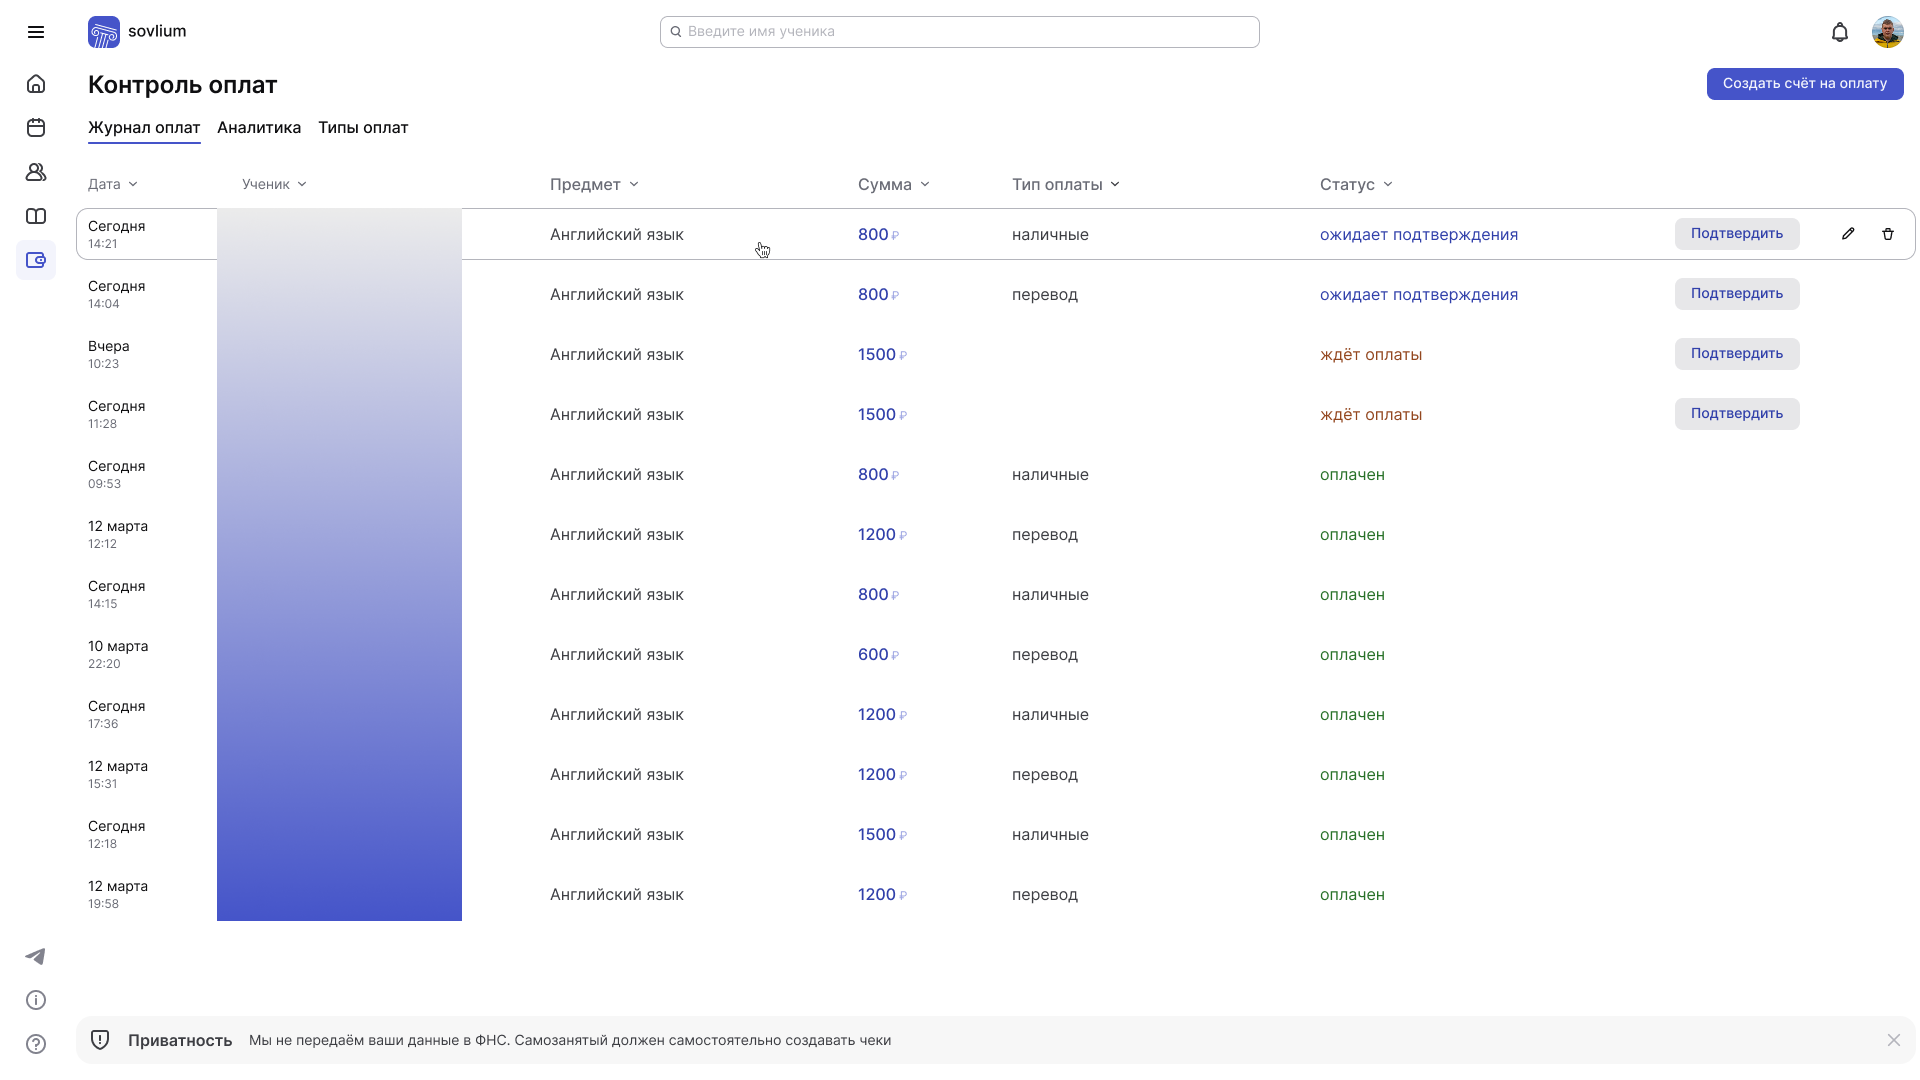This screenshot has width=1920, height=1080.
Task: Open the Статус filter dropdown
Action: coord(1355,184)
